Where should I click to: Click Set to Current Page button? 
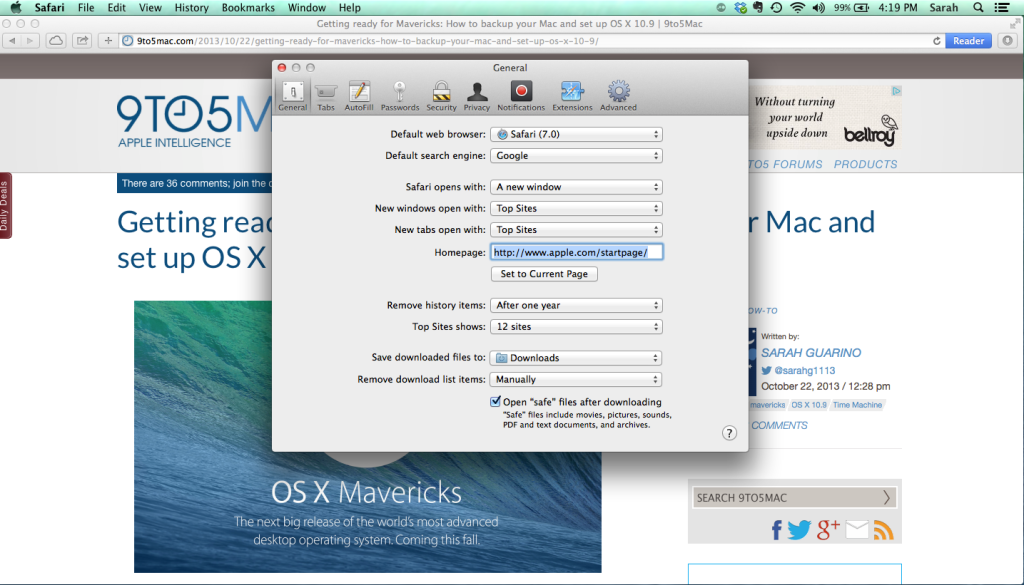544,274
